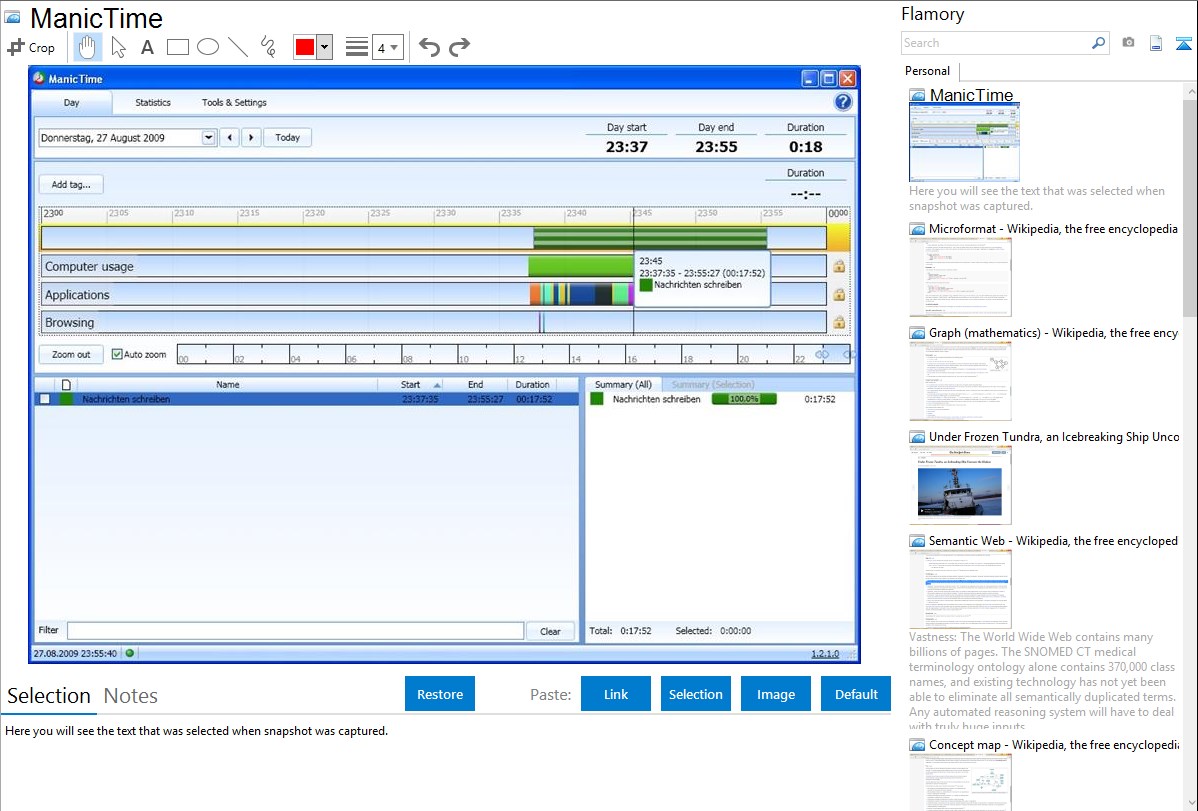Click the 100.0% progress bar in summary

(743, 399)
